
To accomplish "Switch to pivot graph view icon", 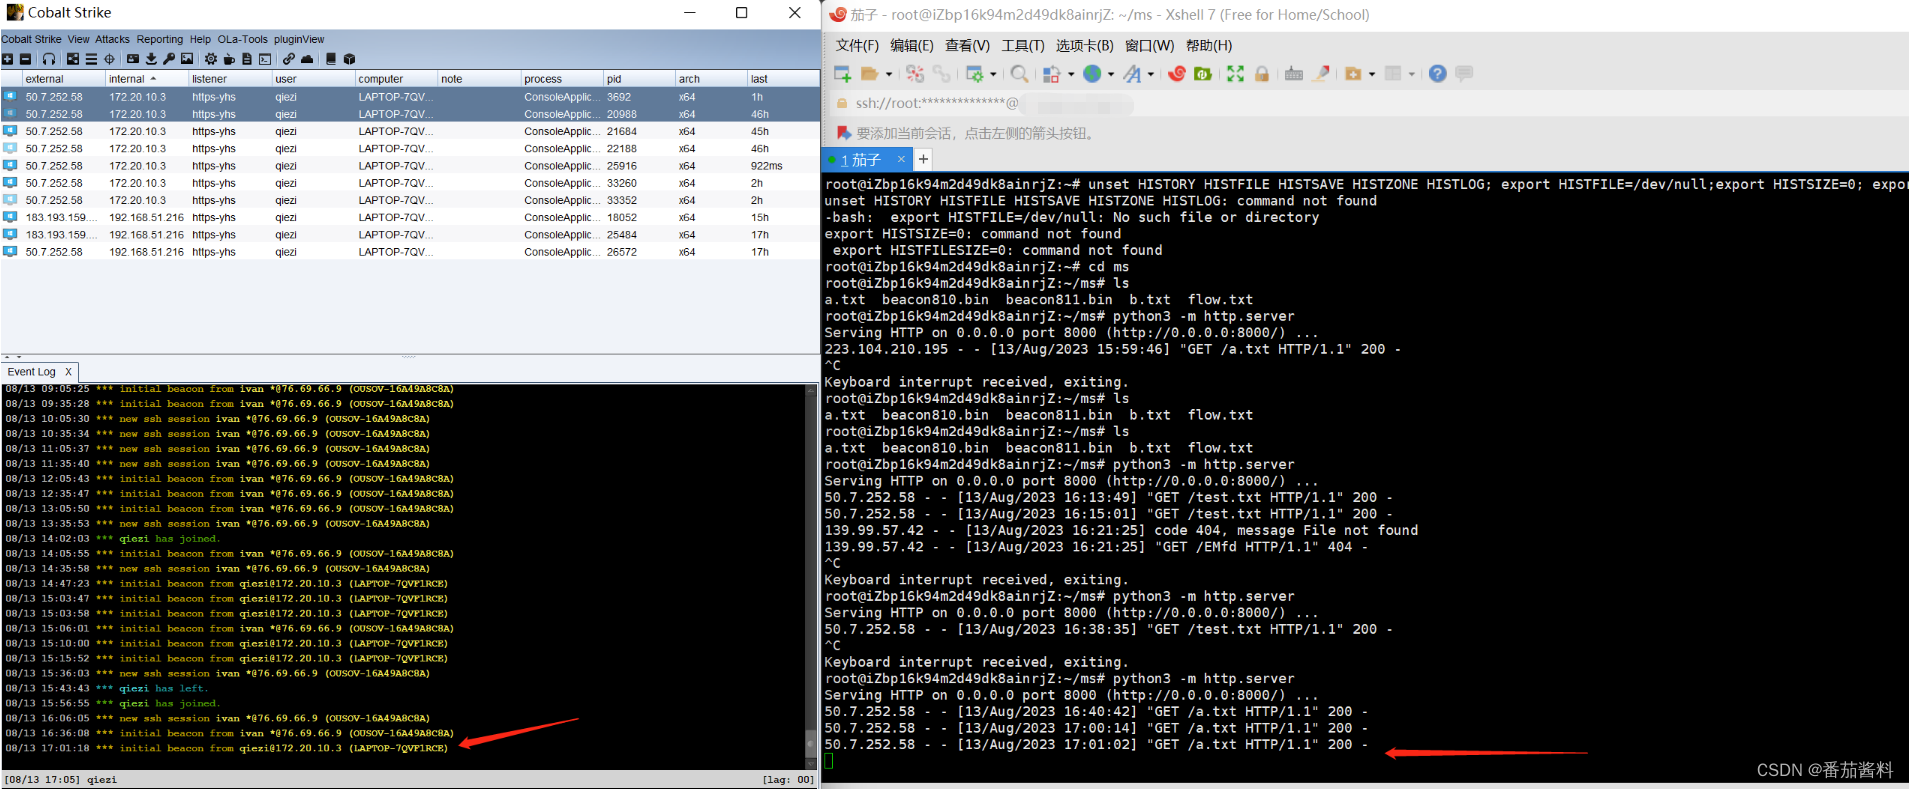I will coord(73,59).
